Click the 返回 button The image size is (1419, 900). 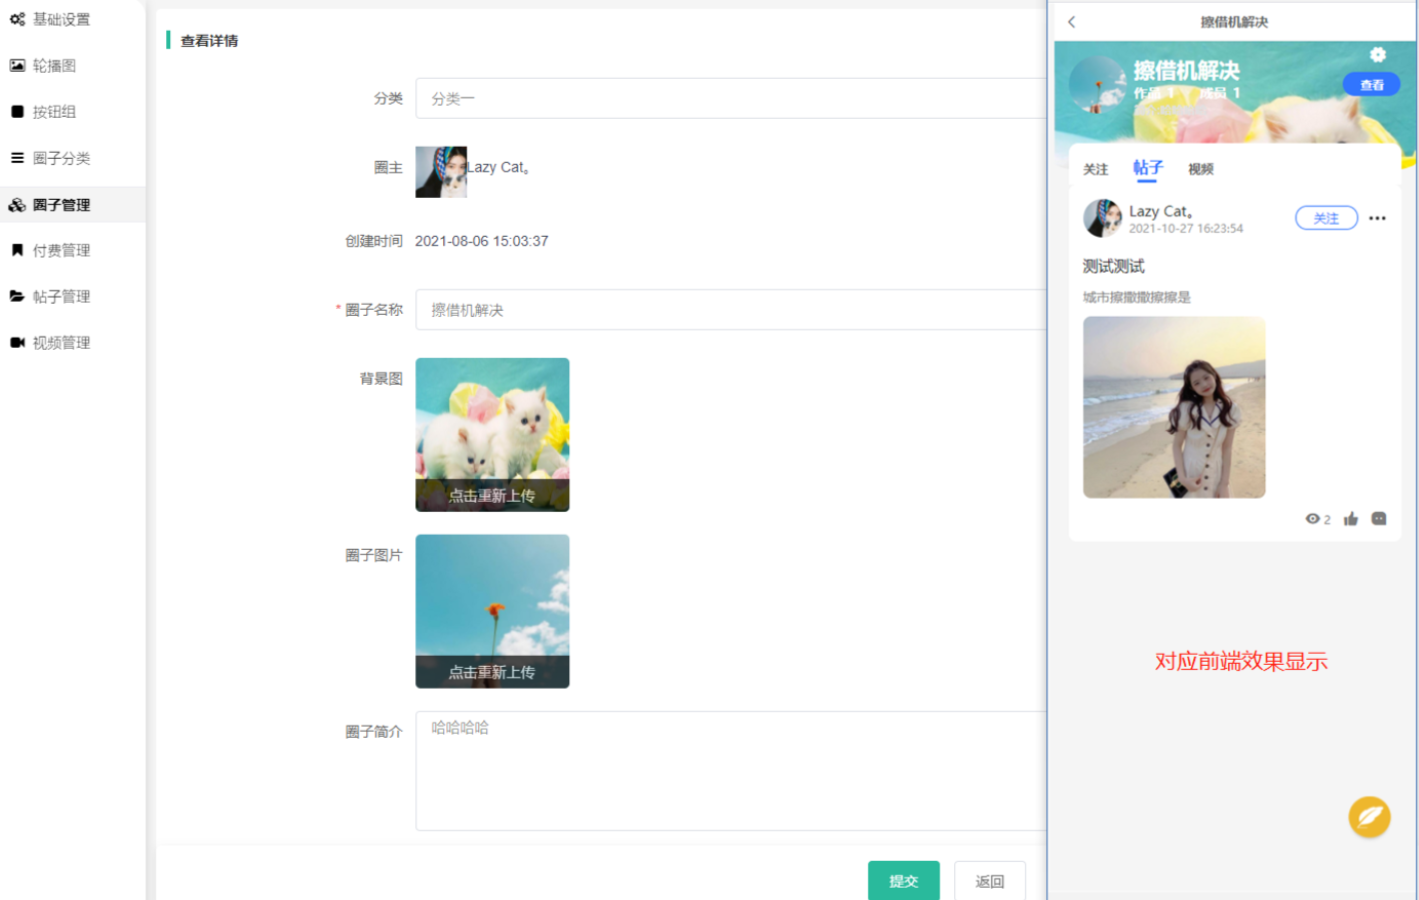point(989,881)
